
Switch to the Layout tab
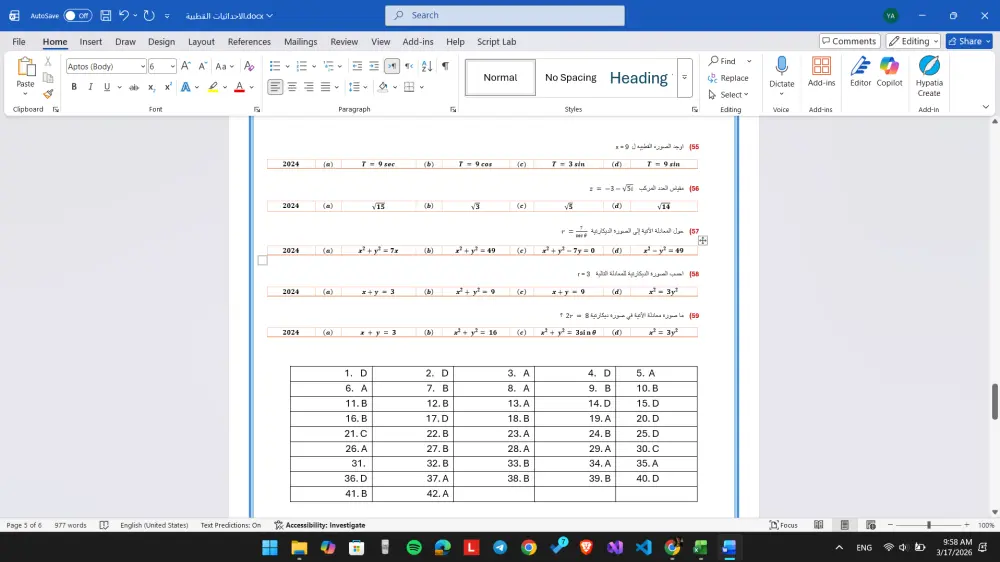coord(201,41)
